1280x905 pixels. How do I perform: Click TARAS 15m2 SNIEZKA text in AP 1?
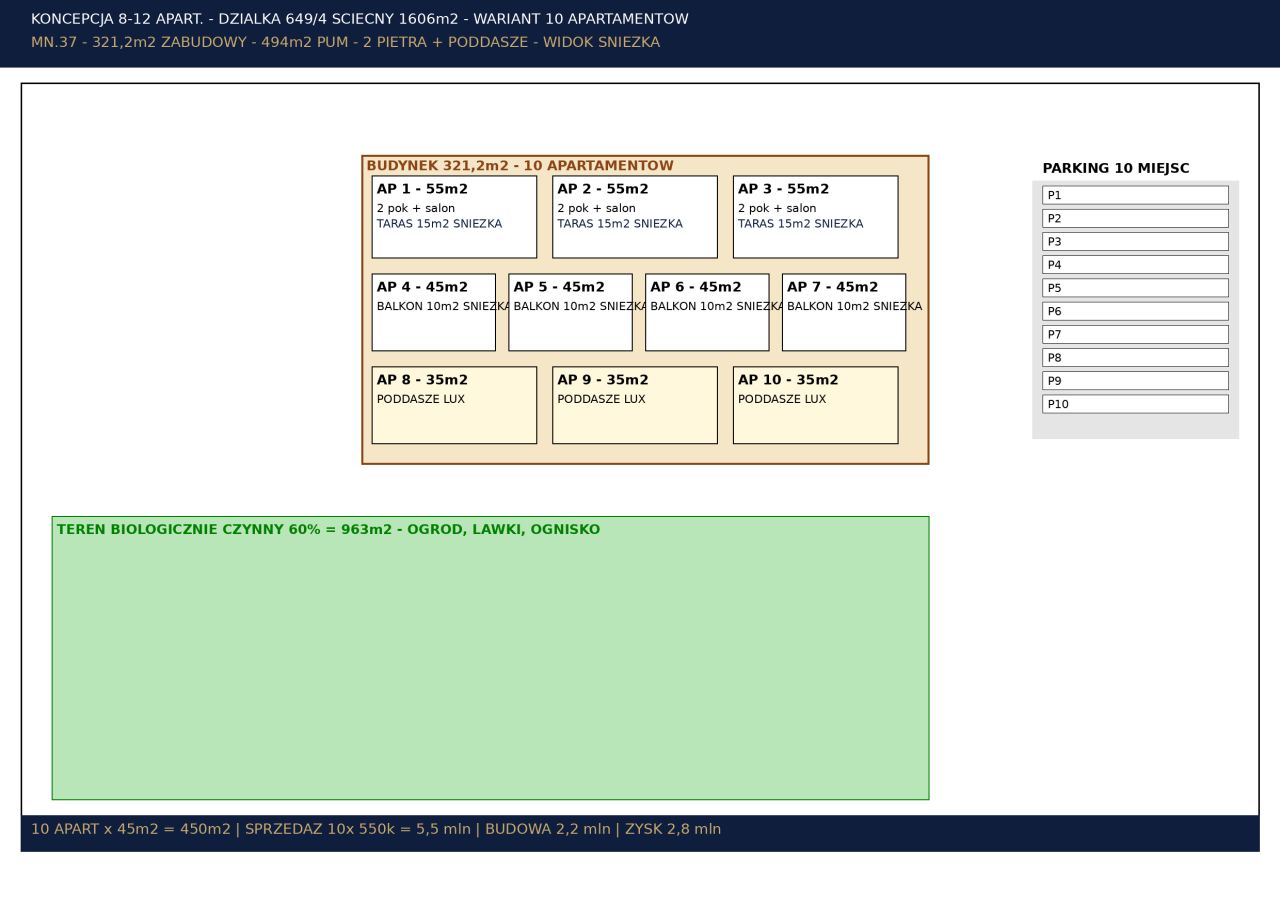439,224
